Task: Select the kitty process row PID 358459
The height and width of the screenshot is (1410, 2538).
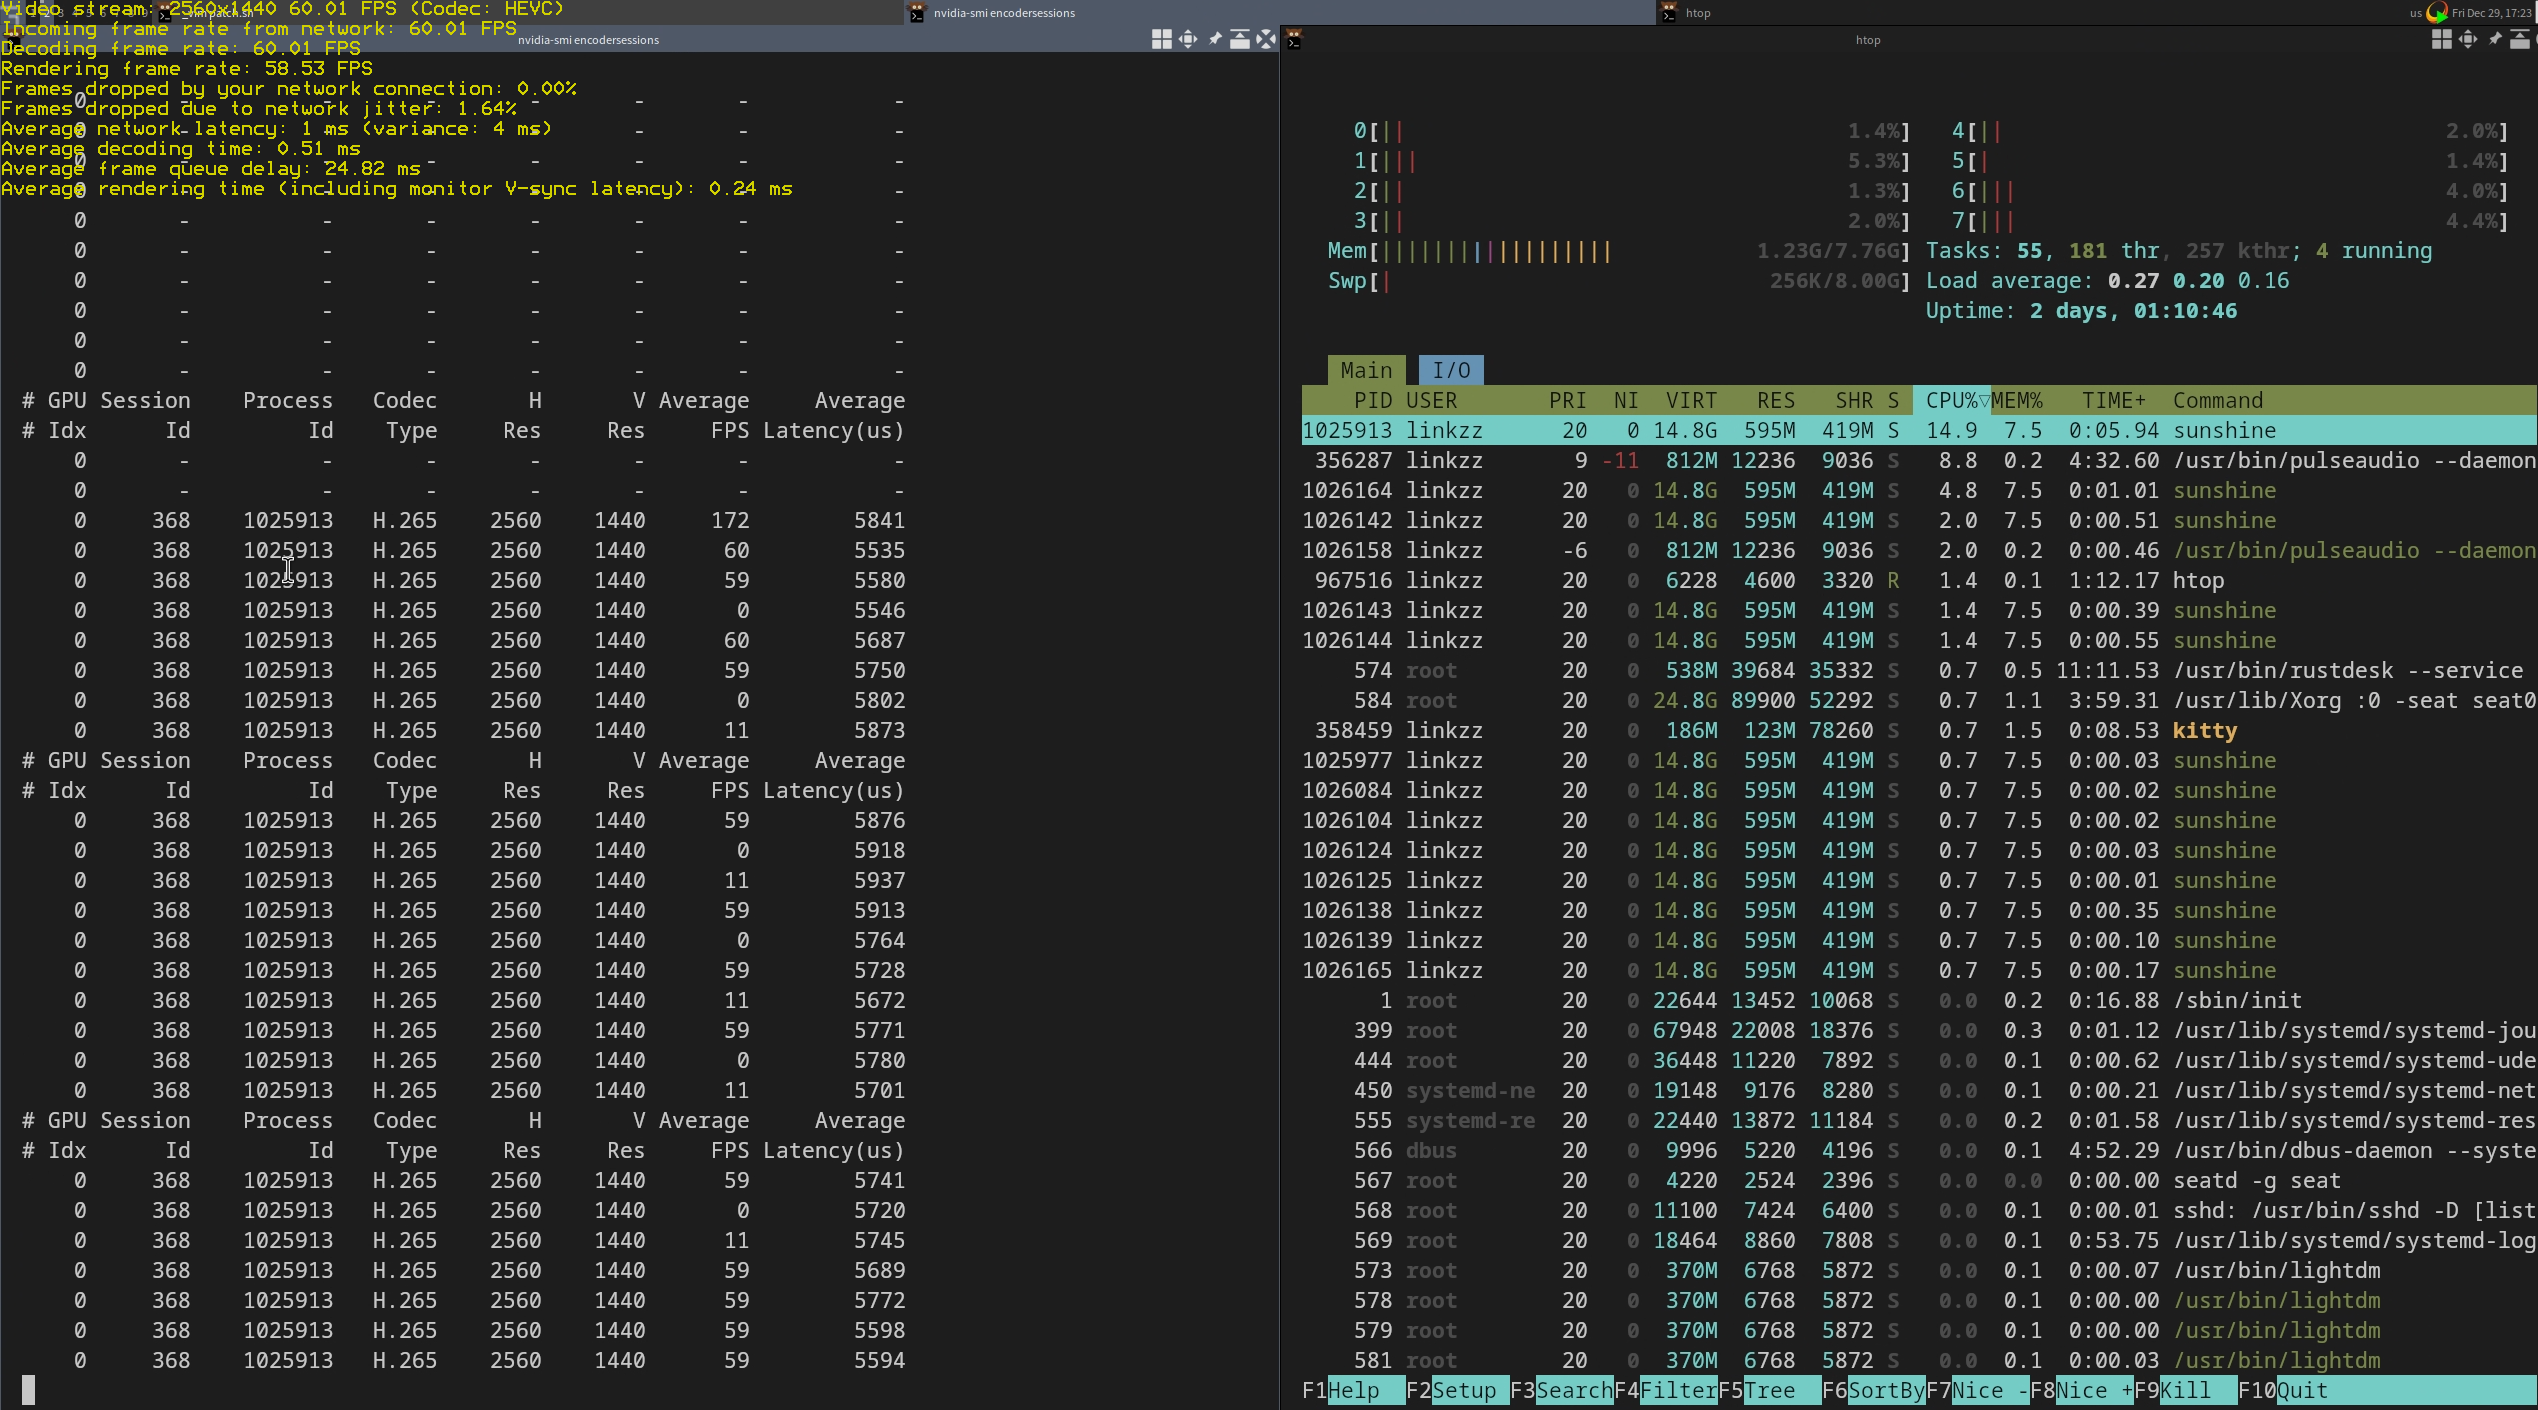Action: [x=1919, y=730]
